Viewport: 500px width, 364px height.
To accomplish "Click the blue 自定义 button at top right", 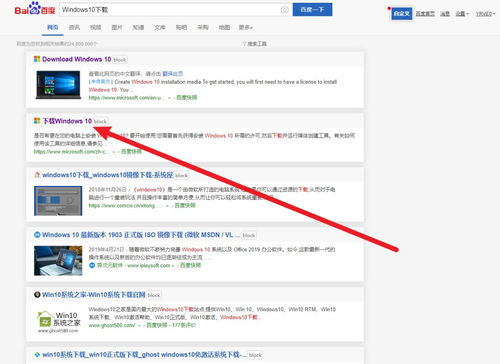I will [x=402, y=14].
